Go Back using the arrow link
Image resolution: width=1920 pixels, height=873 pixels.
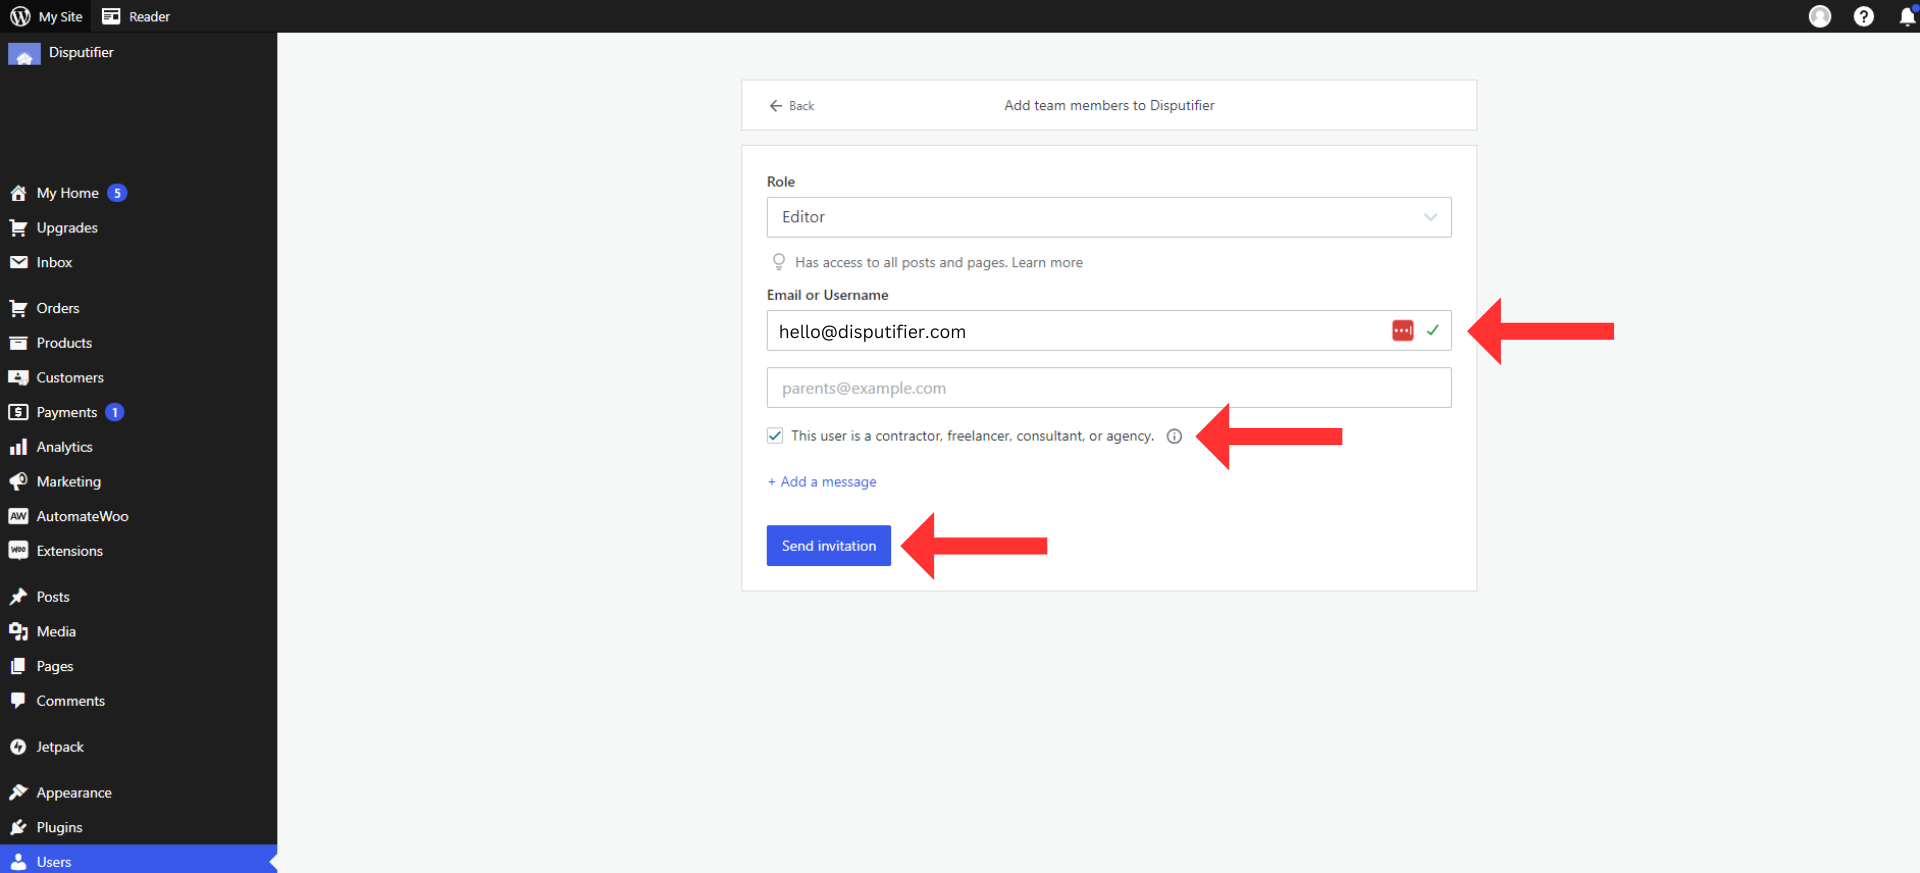792,106
